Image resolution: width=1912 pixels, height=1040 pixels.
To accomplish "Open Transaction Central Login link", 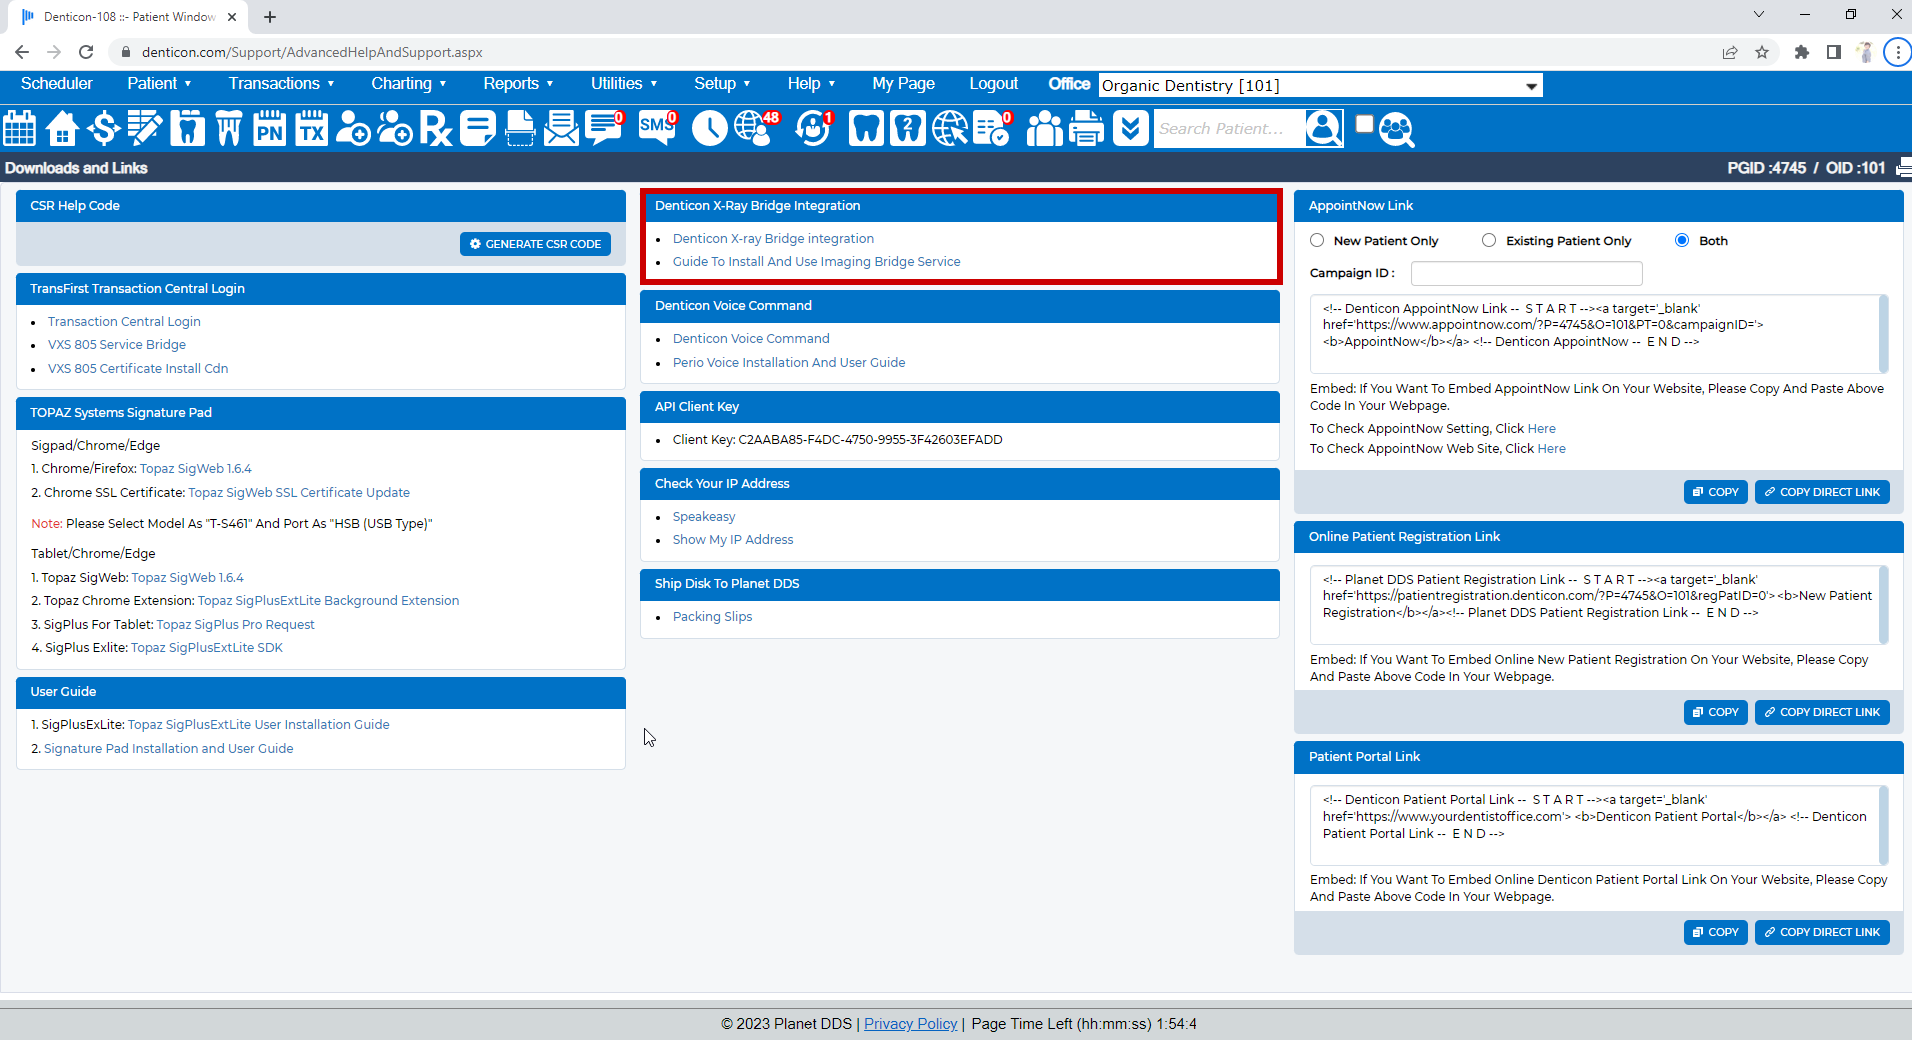I will [x=124, y=321].
